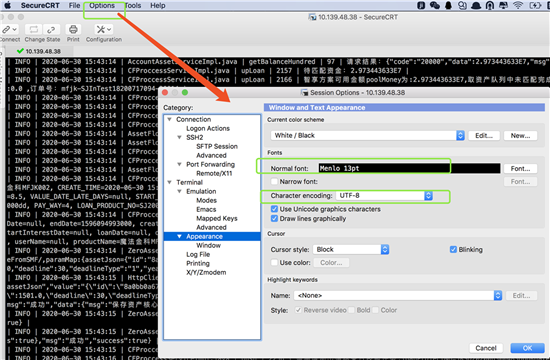This screenshot has width=550, height=360.
Task: Collapse the Appearance tree node
Action: pos(179,236)
